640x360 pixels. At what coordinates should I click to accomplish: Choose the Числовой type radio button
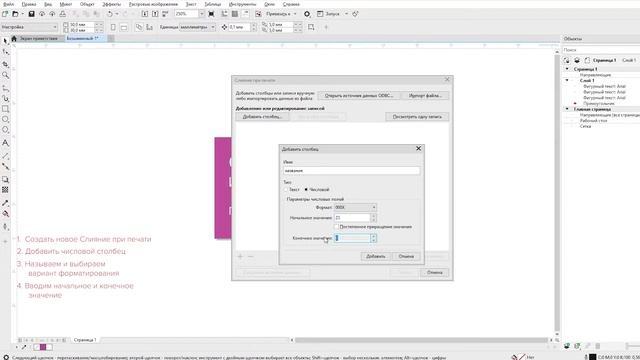click(x=306, y=190)
